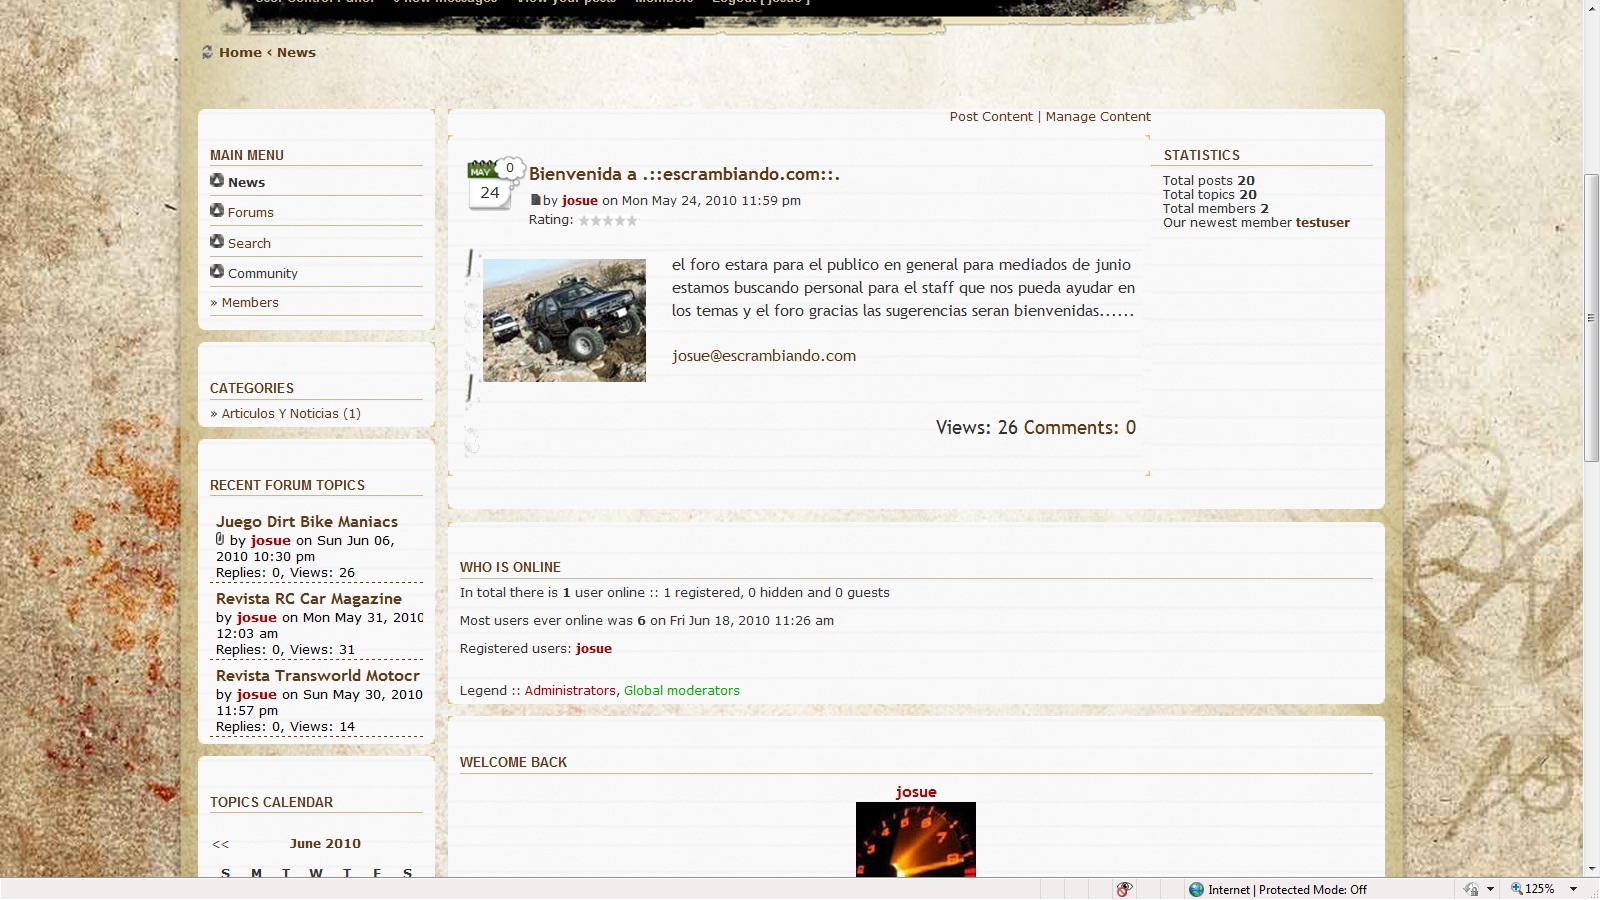Go to previous month in Topics Calendar
Viewport: 1600px width, 900px height.
[x=221, y=844]
